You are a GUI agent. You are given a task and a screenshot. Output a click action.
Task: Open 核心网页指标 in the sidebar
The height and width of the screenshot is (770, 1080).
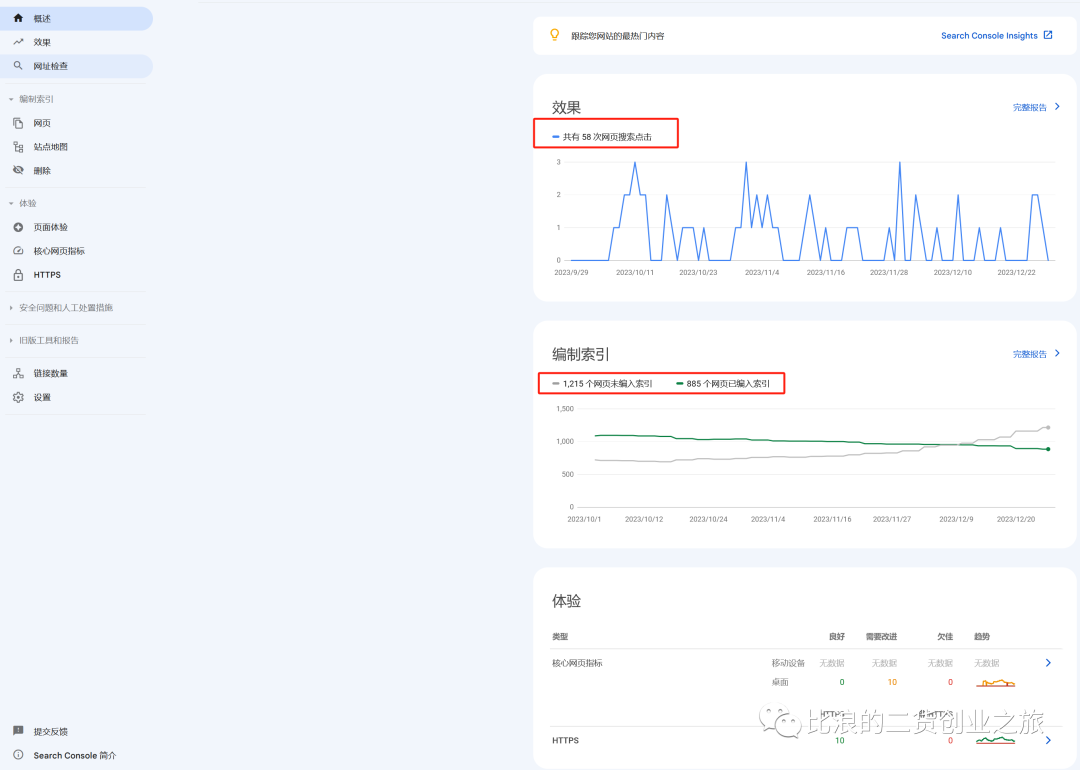[59, 251]
